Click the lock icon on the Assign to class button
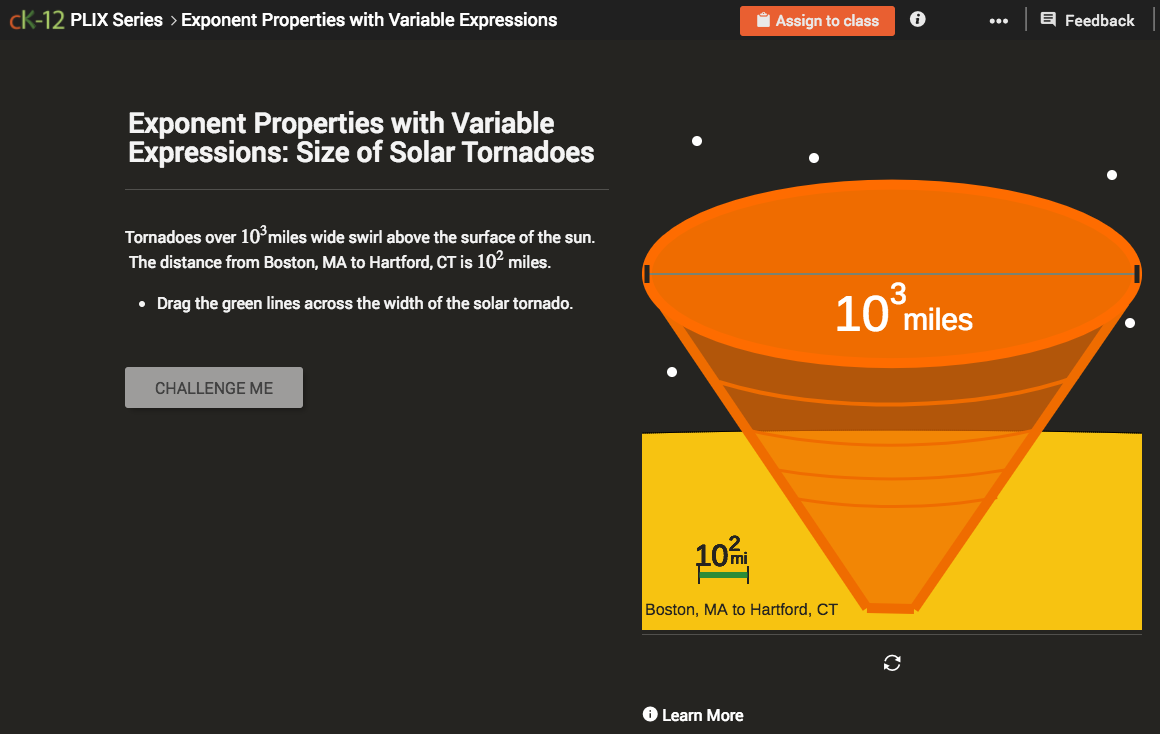This screenshot has width=1160, height=734. 761,19
